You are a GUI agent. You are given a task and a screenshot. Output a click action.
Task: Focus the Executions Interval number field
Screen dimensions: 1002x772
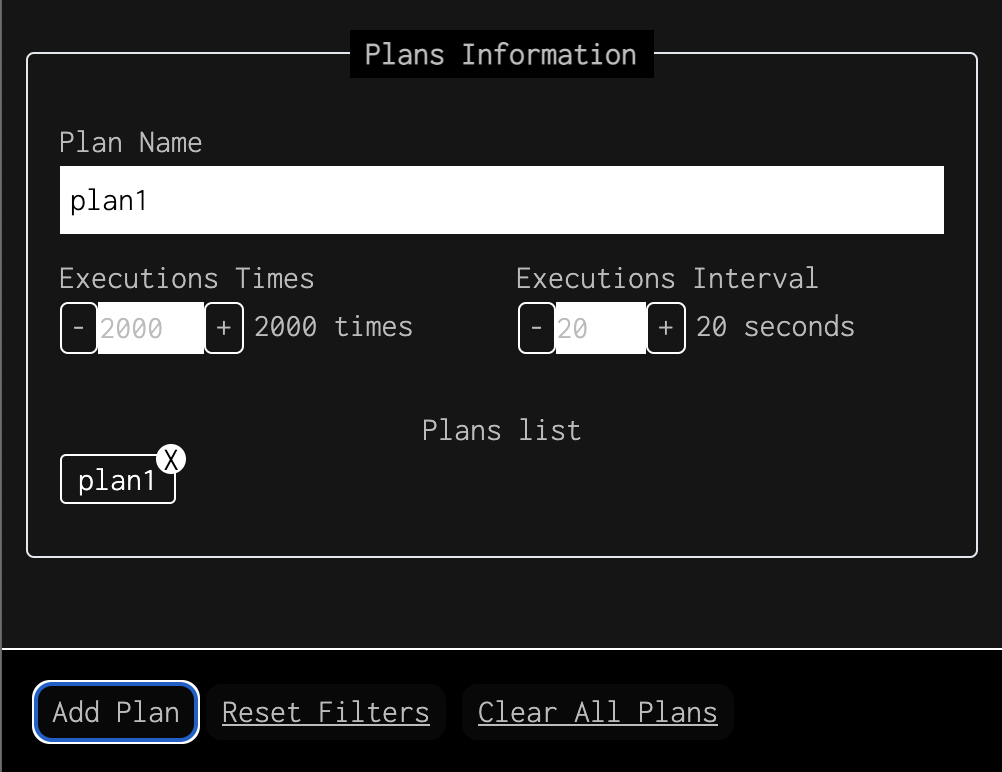601,328
